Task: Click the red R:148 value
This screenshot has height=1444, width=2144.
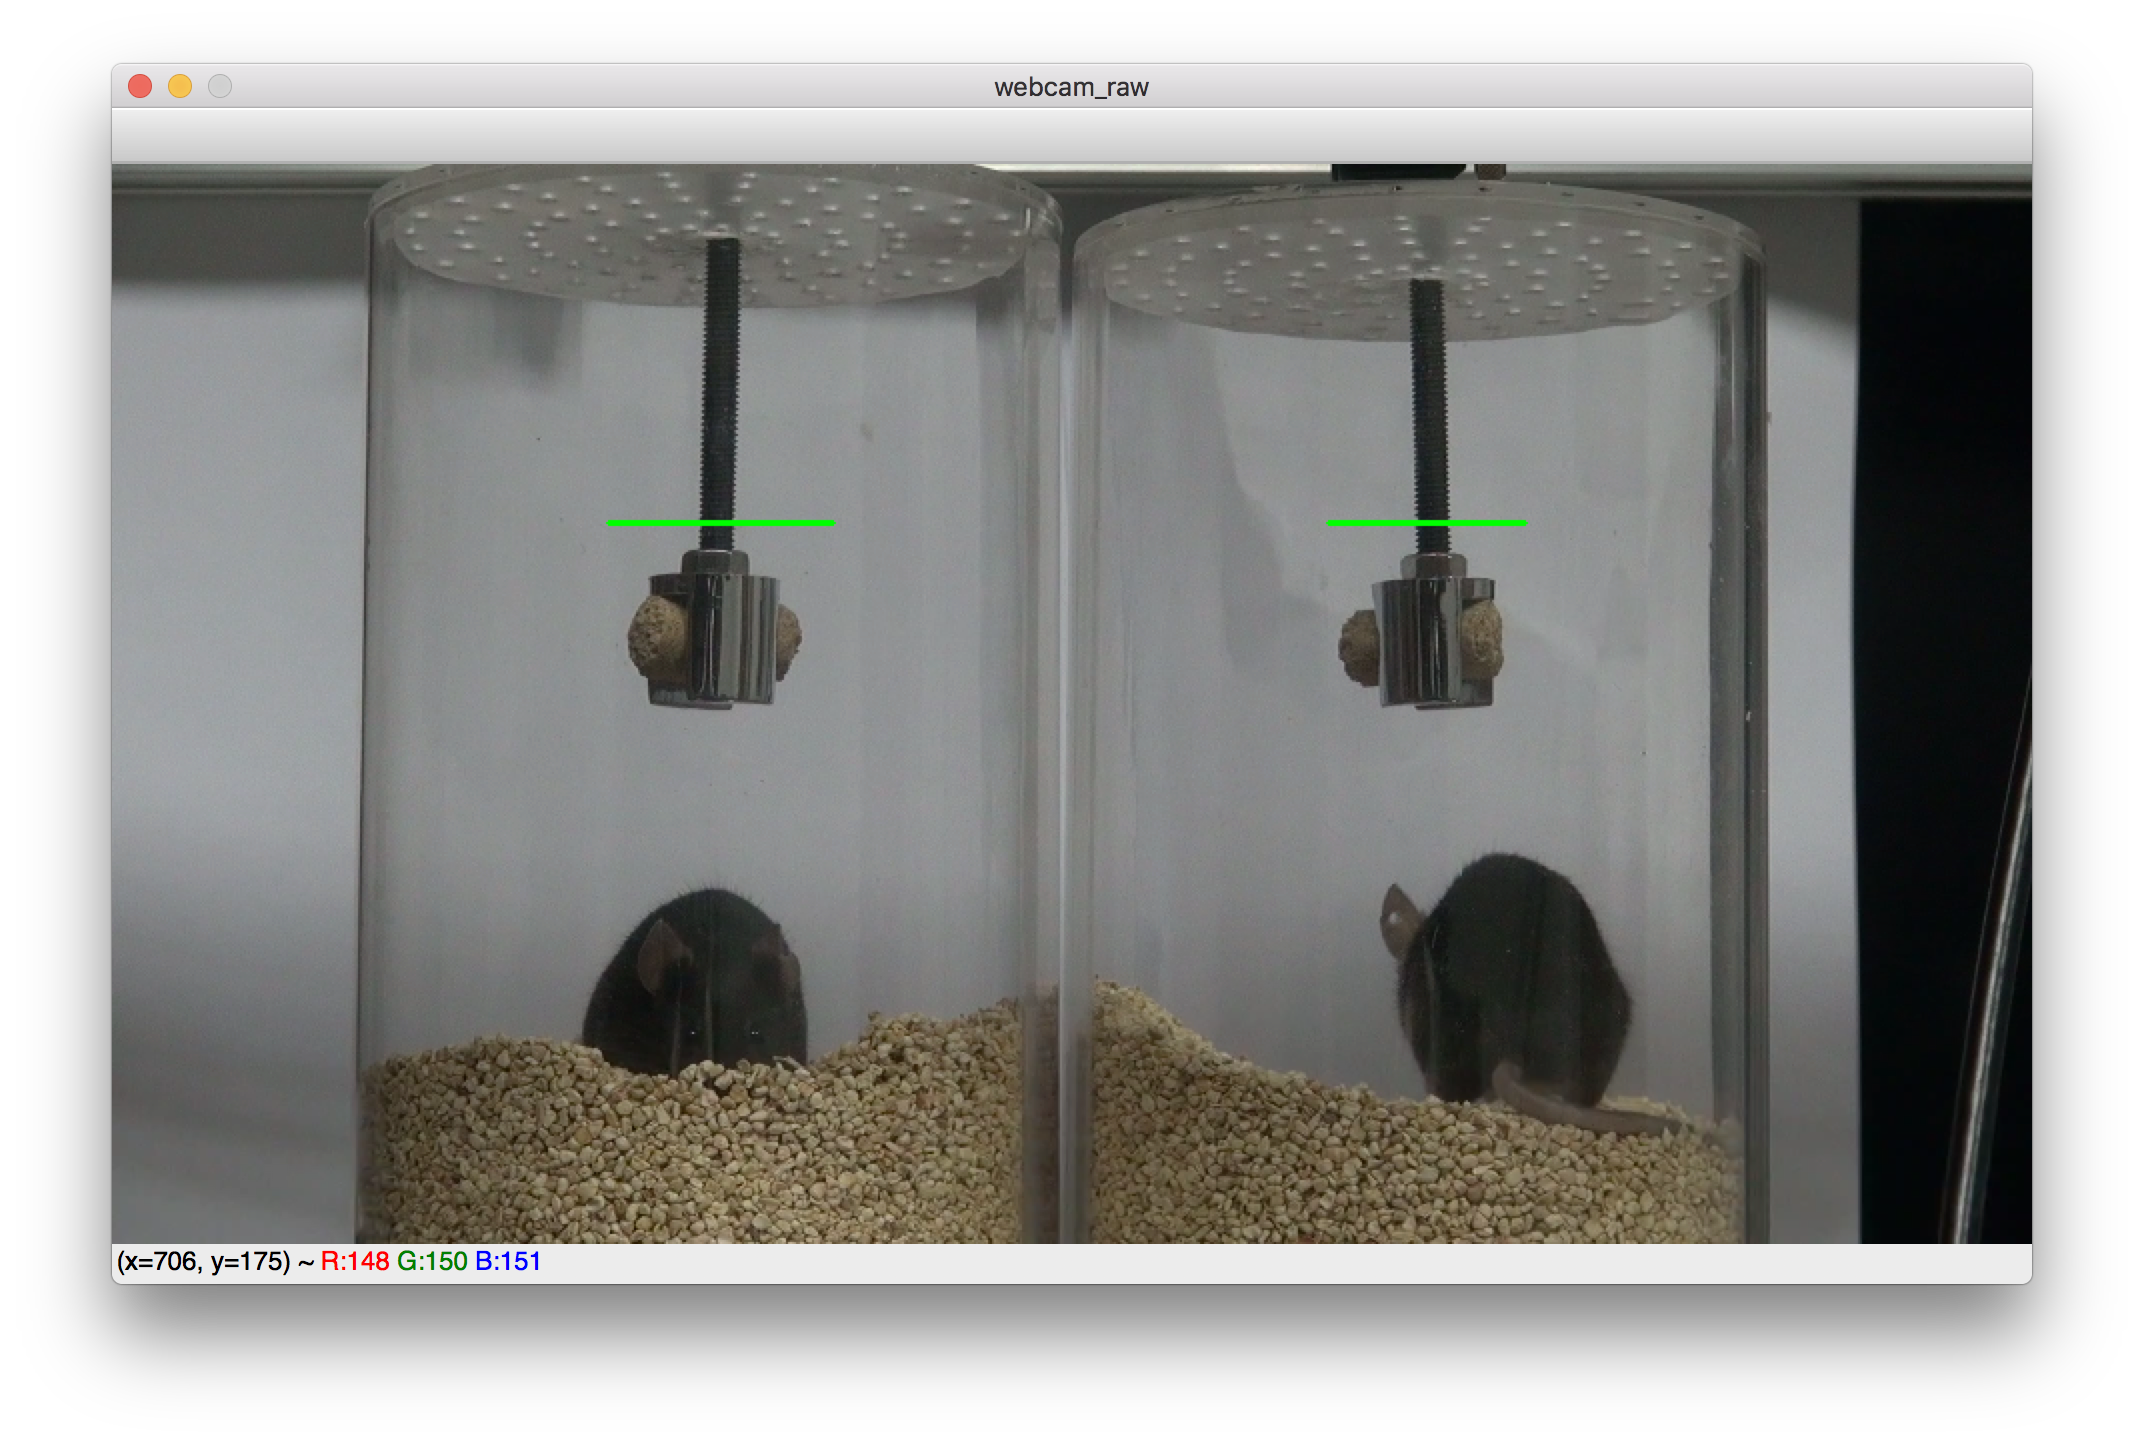Action: [x=355, y=1262]
